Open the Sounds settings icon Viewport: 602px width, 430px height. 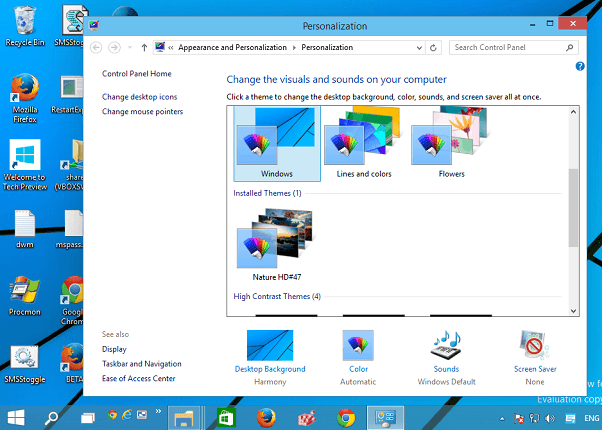(446, 346)
